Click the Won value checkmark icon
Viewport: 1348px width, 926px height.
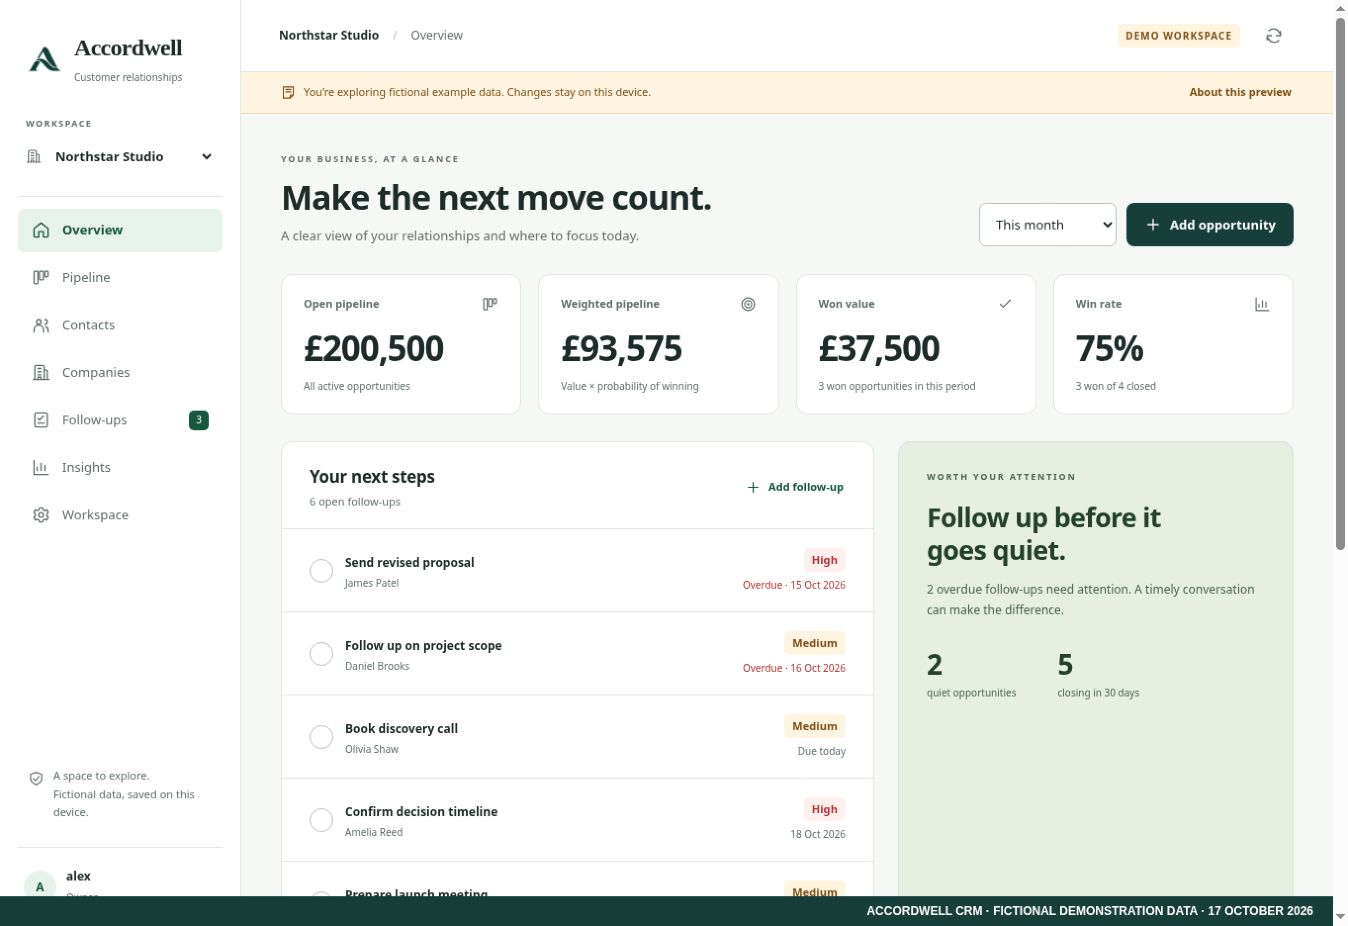(x=1005, y=304)
